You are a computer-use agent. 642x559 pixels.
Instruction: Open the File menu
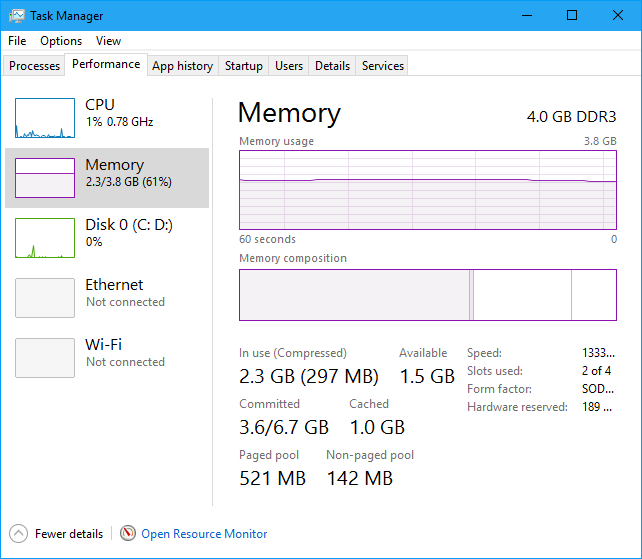(x=17, y=41)
